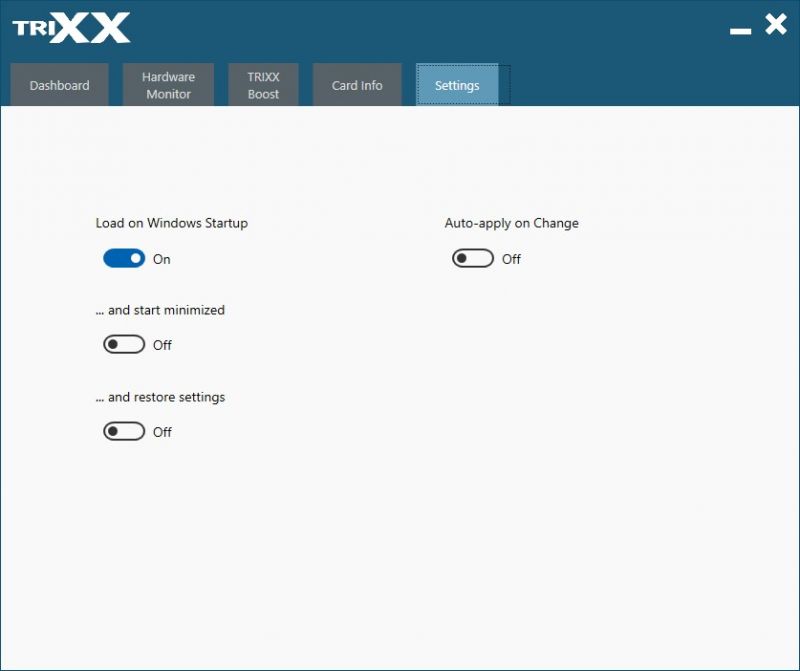Enable Auto-apply on Change toggle
The height and width of the screenshot is (671, 800).
(x=473, y=258)
